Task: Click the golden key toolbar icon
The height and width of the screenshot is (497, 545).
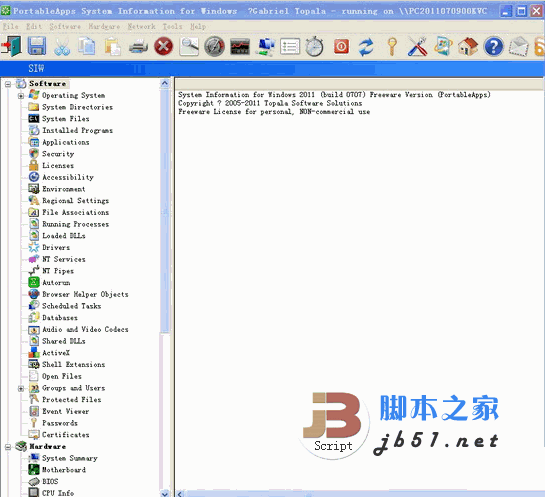Action: click(x=392, y=47)
